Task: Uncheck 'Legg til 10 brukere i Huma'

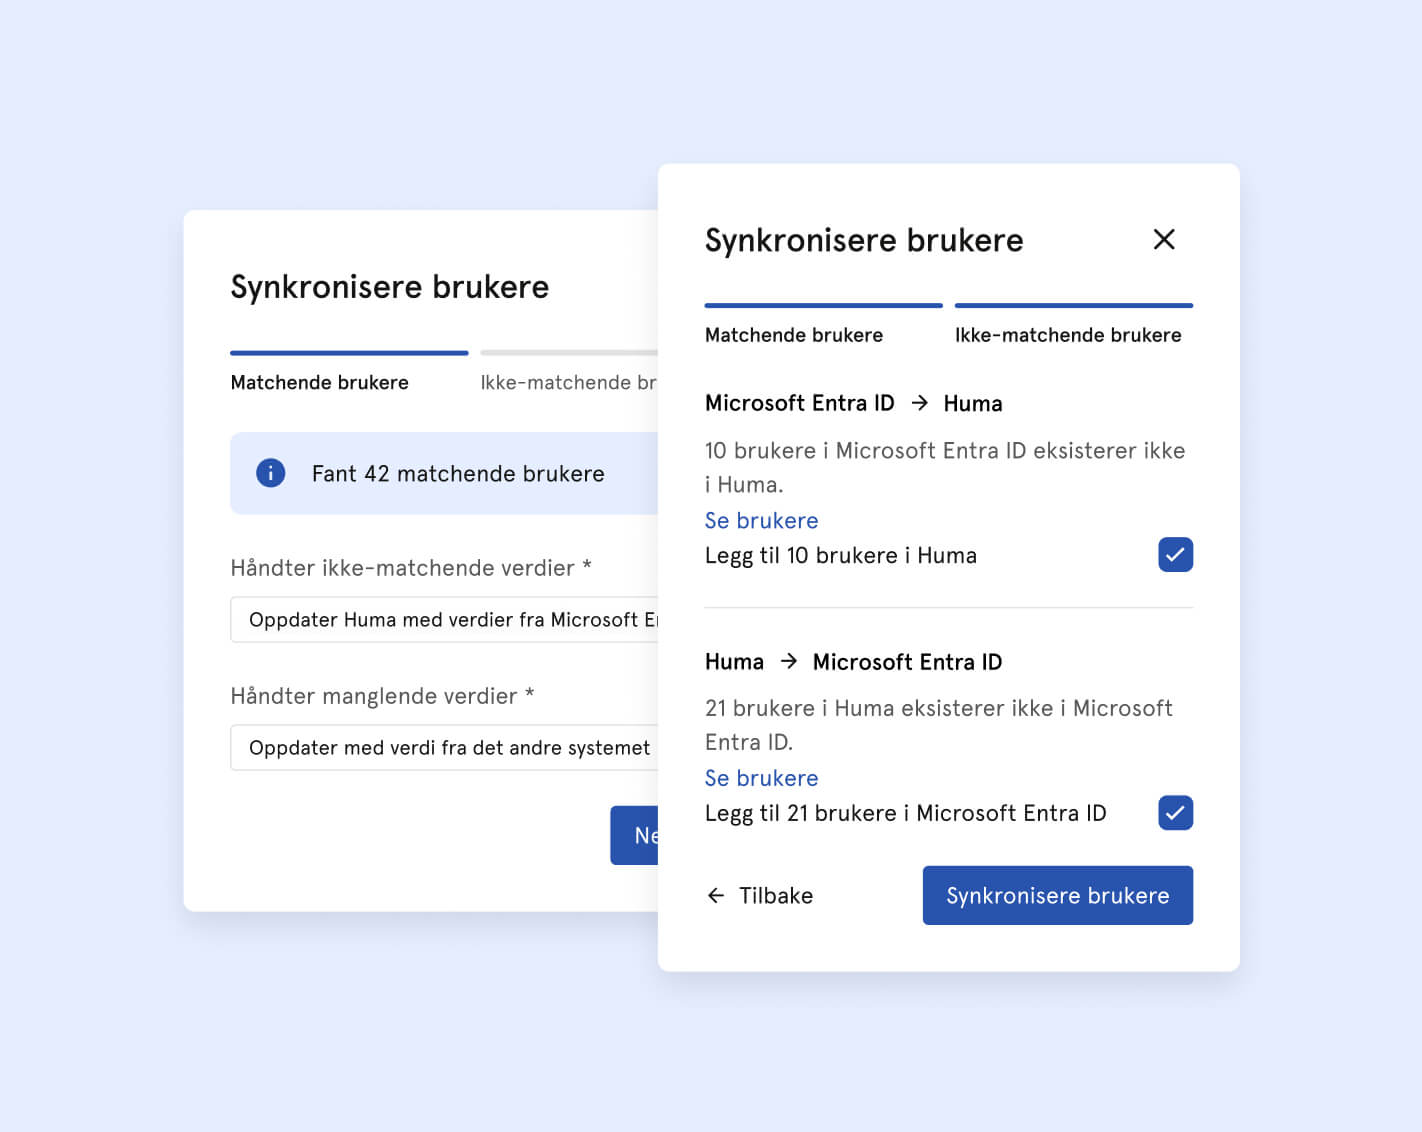Action: pyautogui.click(x=1175, y=555)
